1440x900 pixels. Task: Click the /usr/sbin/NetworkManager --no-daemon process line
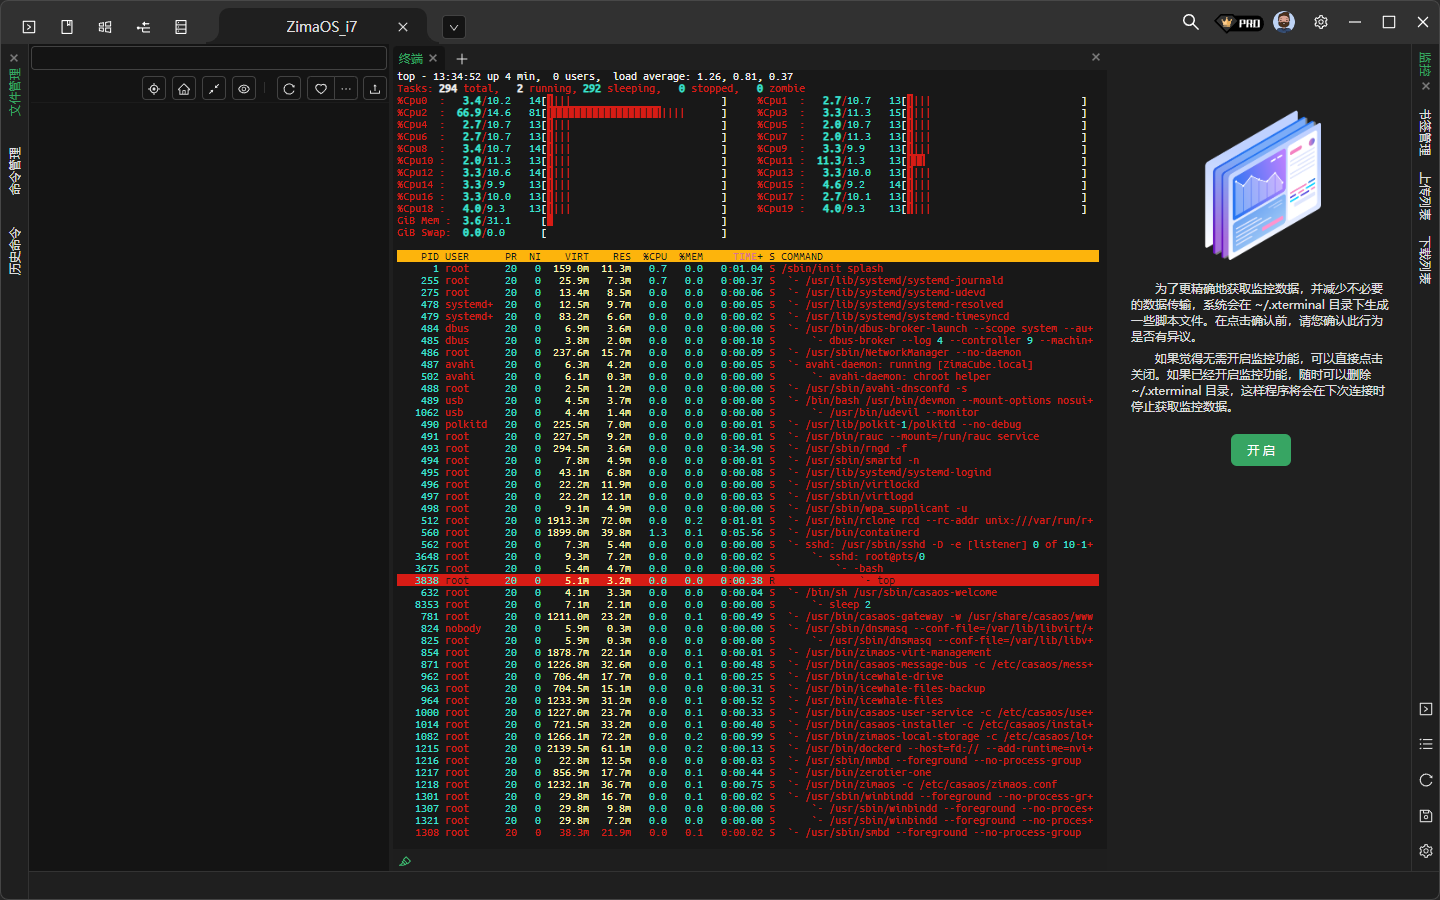pyautogui.click(x=748, y=352)
